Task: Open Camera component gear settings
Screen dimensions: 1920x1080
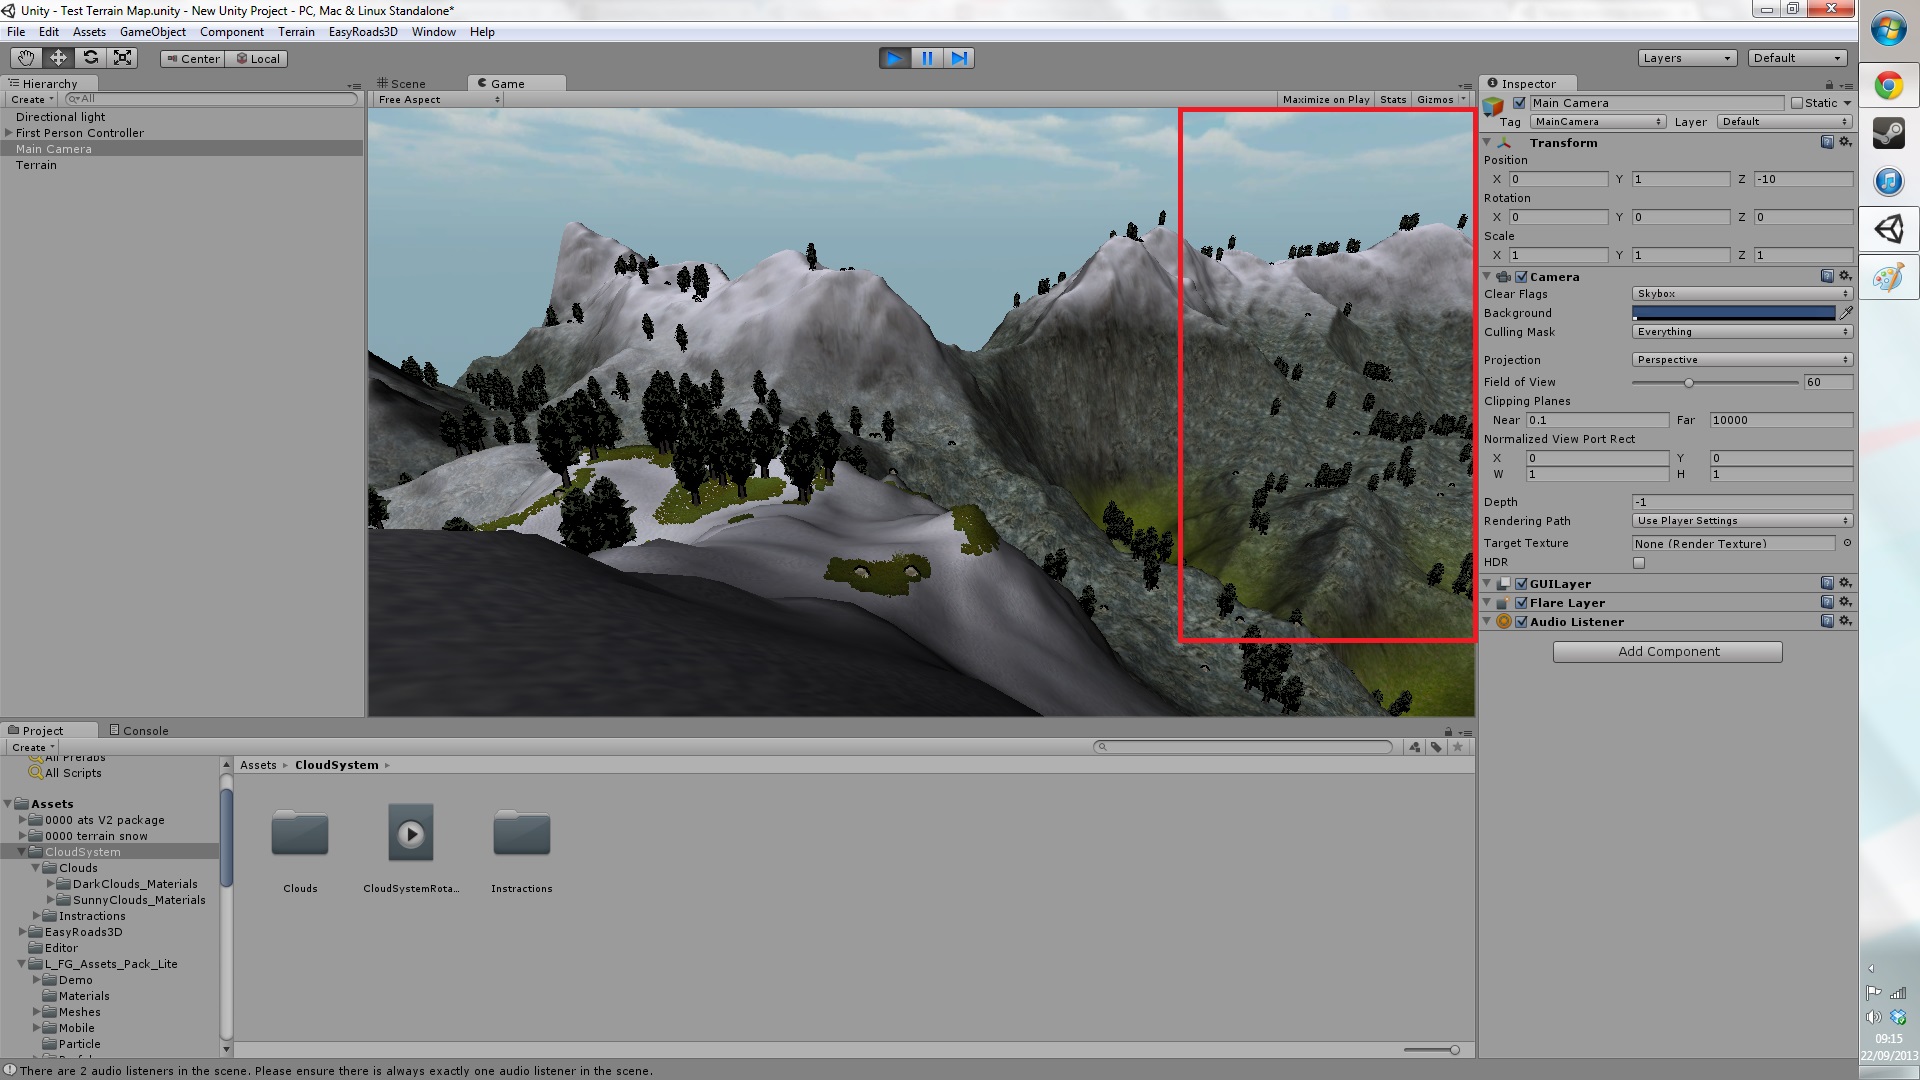Action: [x=1845, y=276]
